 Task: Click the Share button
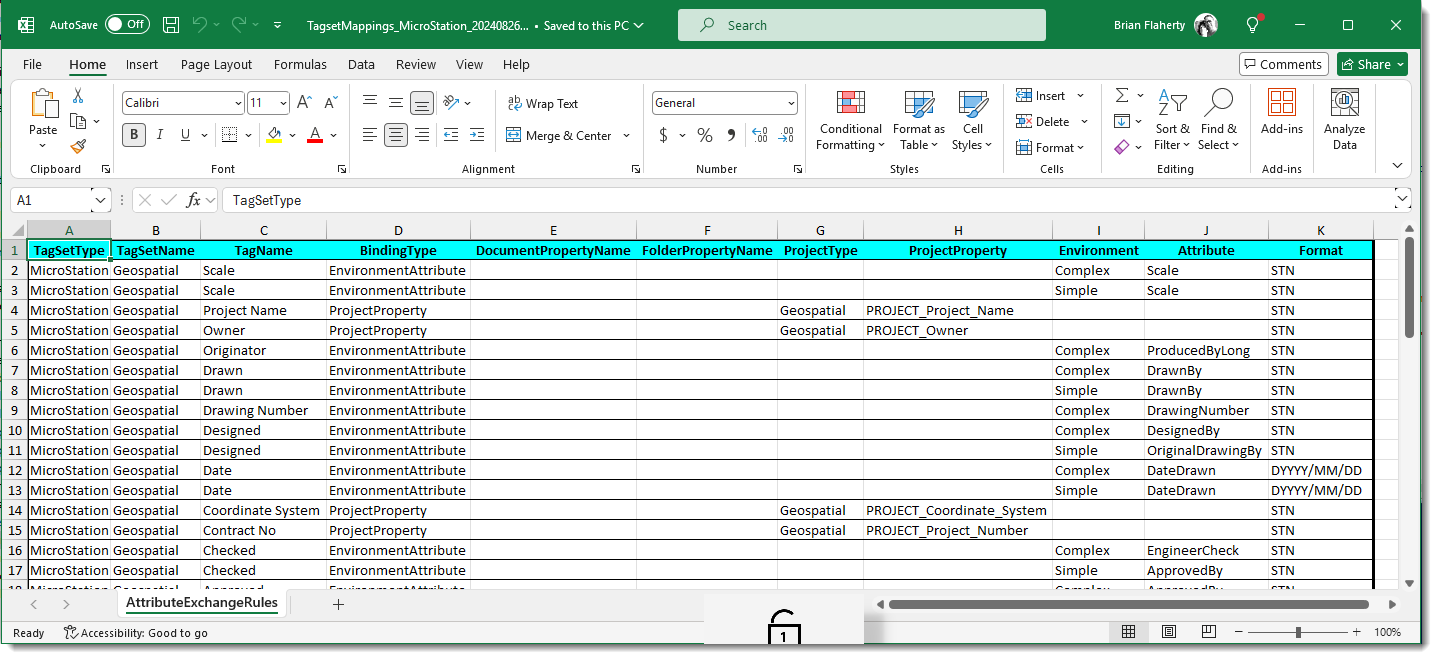click(x=1371, y=64)
